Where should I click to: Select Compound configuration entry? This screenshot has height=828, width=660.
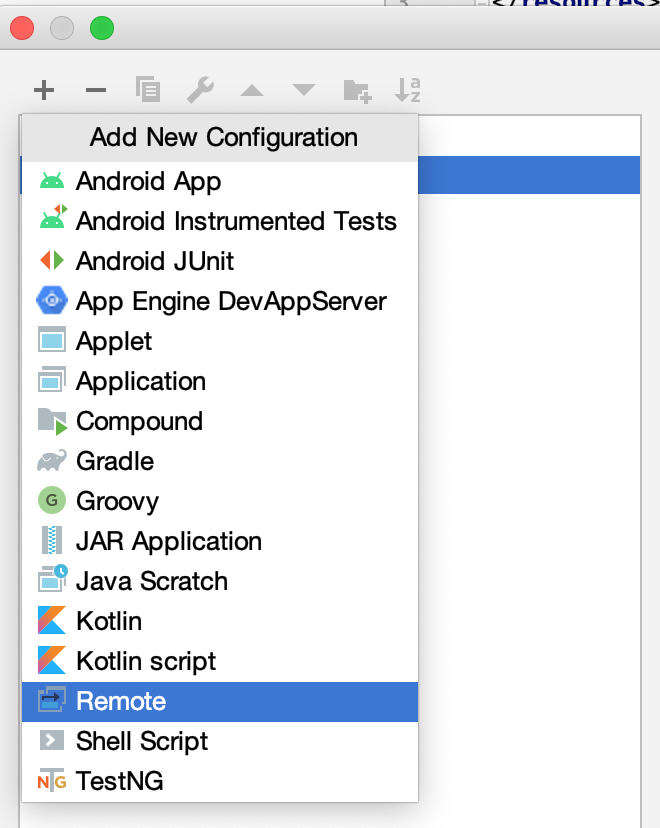(220, 421)
